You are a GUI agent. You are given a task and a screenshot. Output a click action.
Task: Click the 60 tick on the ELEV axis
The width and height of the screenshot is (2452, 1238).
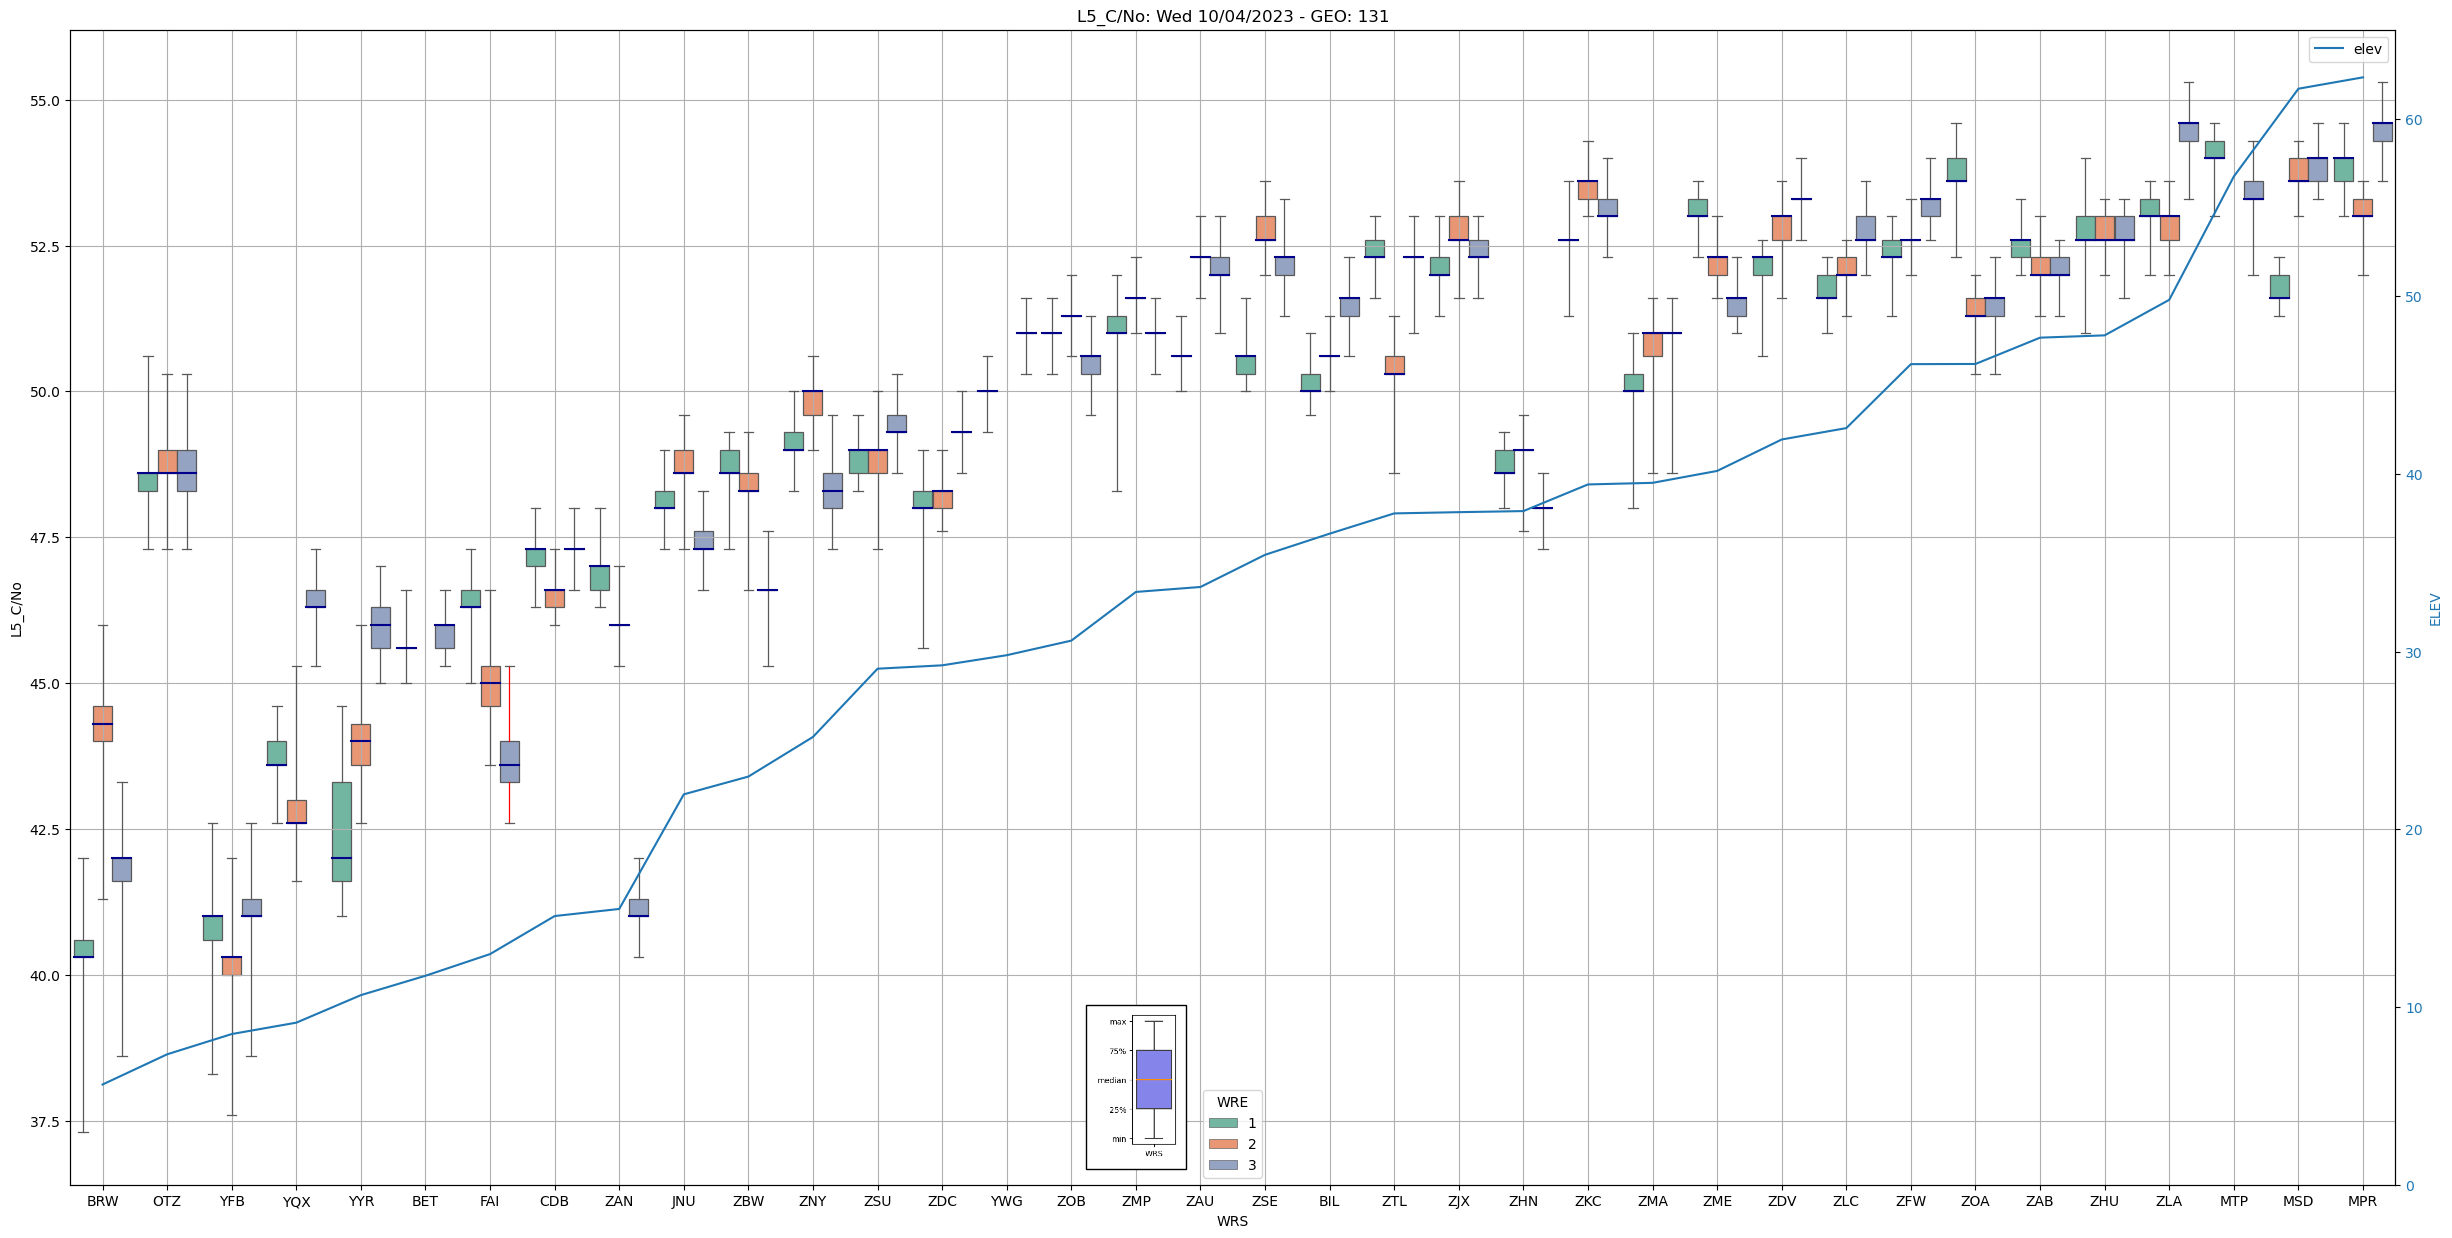(2413, 120)
